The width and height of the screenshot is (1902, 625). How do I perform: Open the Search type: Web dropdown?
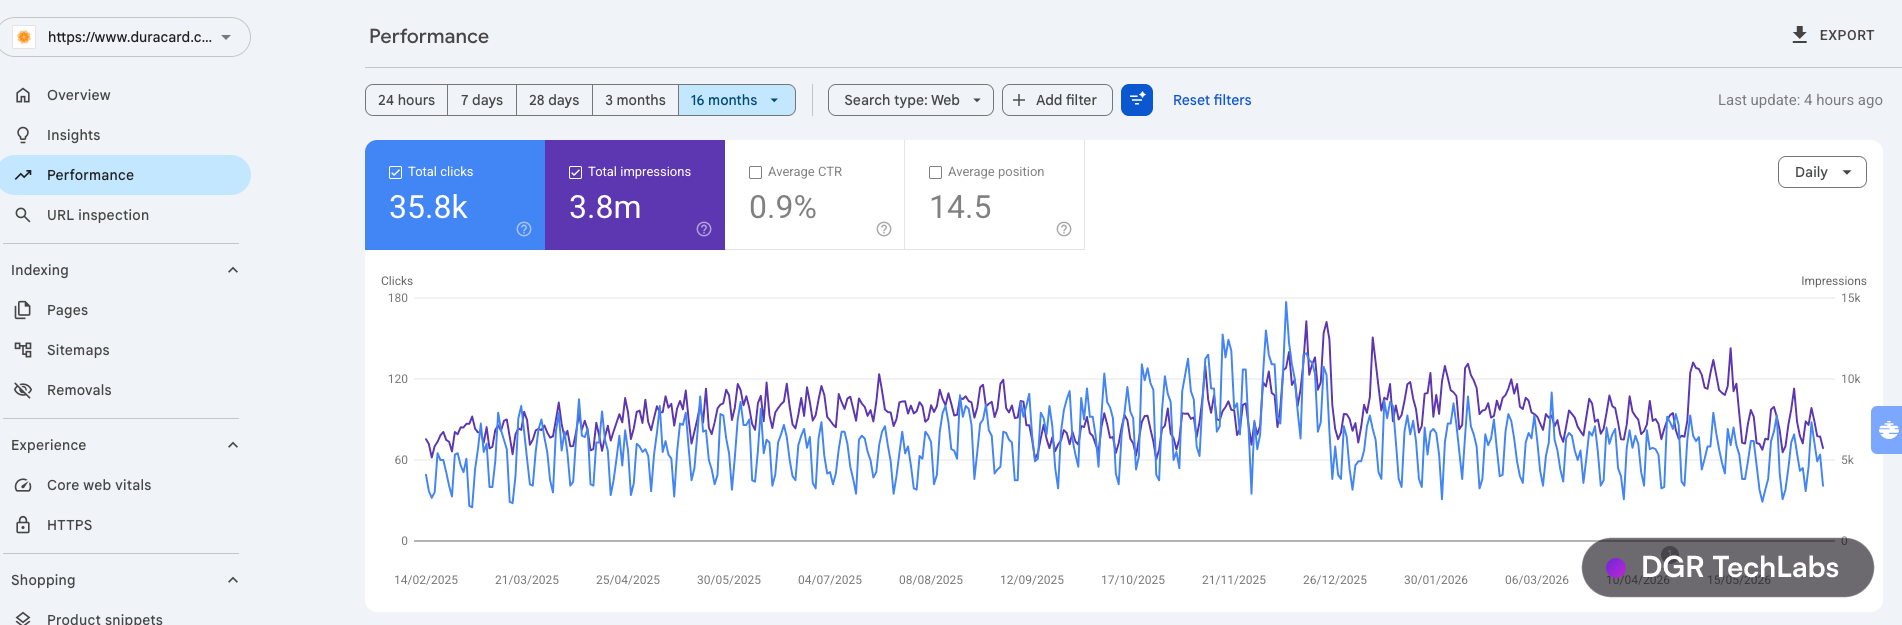coord(911,100)
